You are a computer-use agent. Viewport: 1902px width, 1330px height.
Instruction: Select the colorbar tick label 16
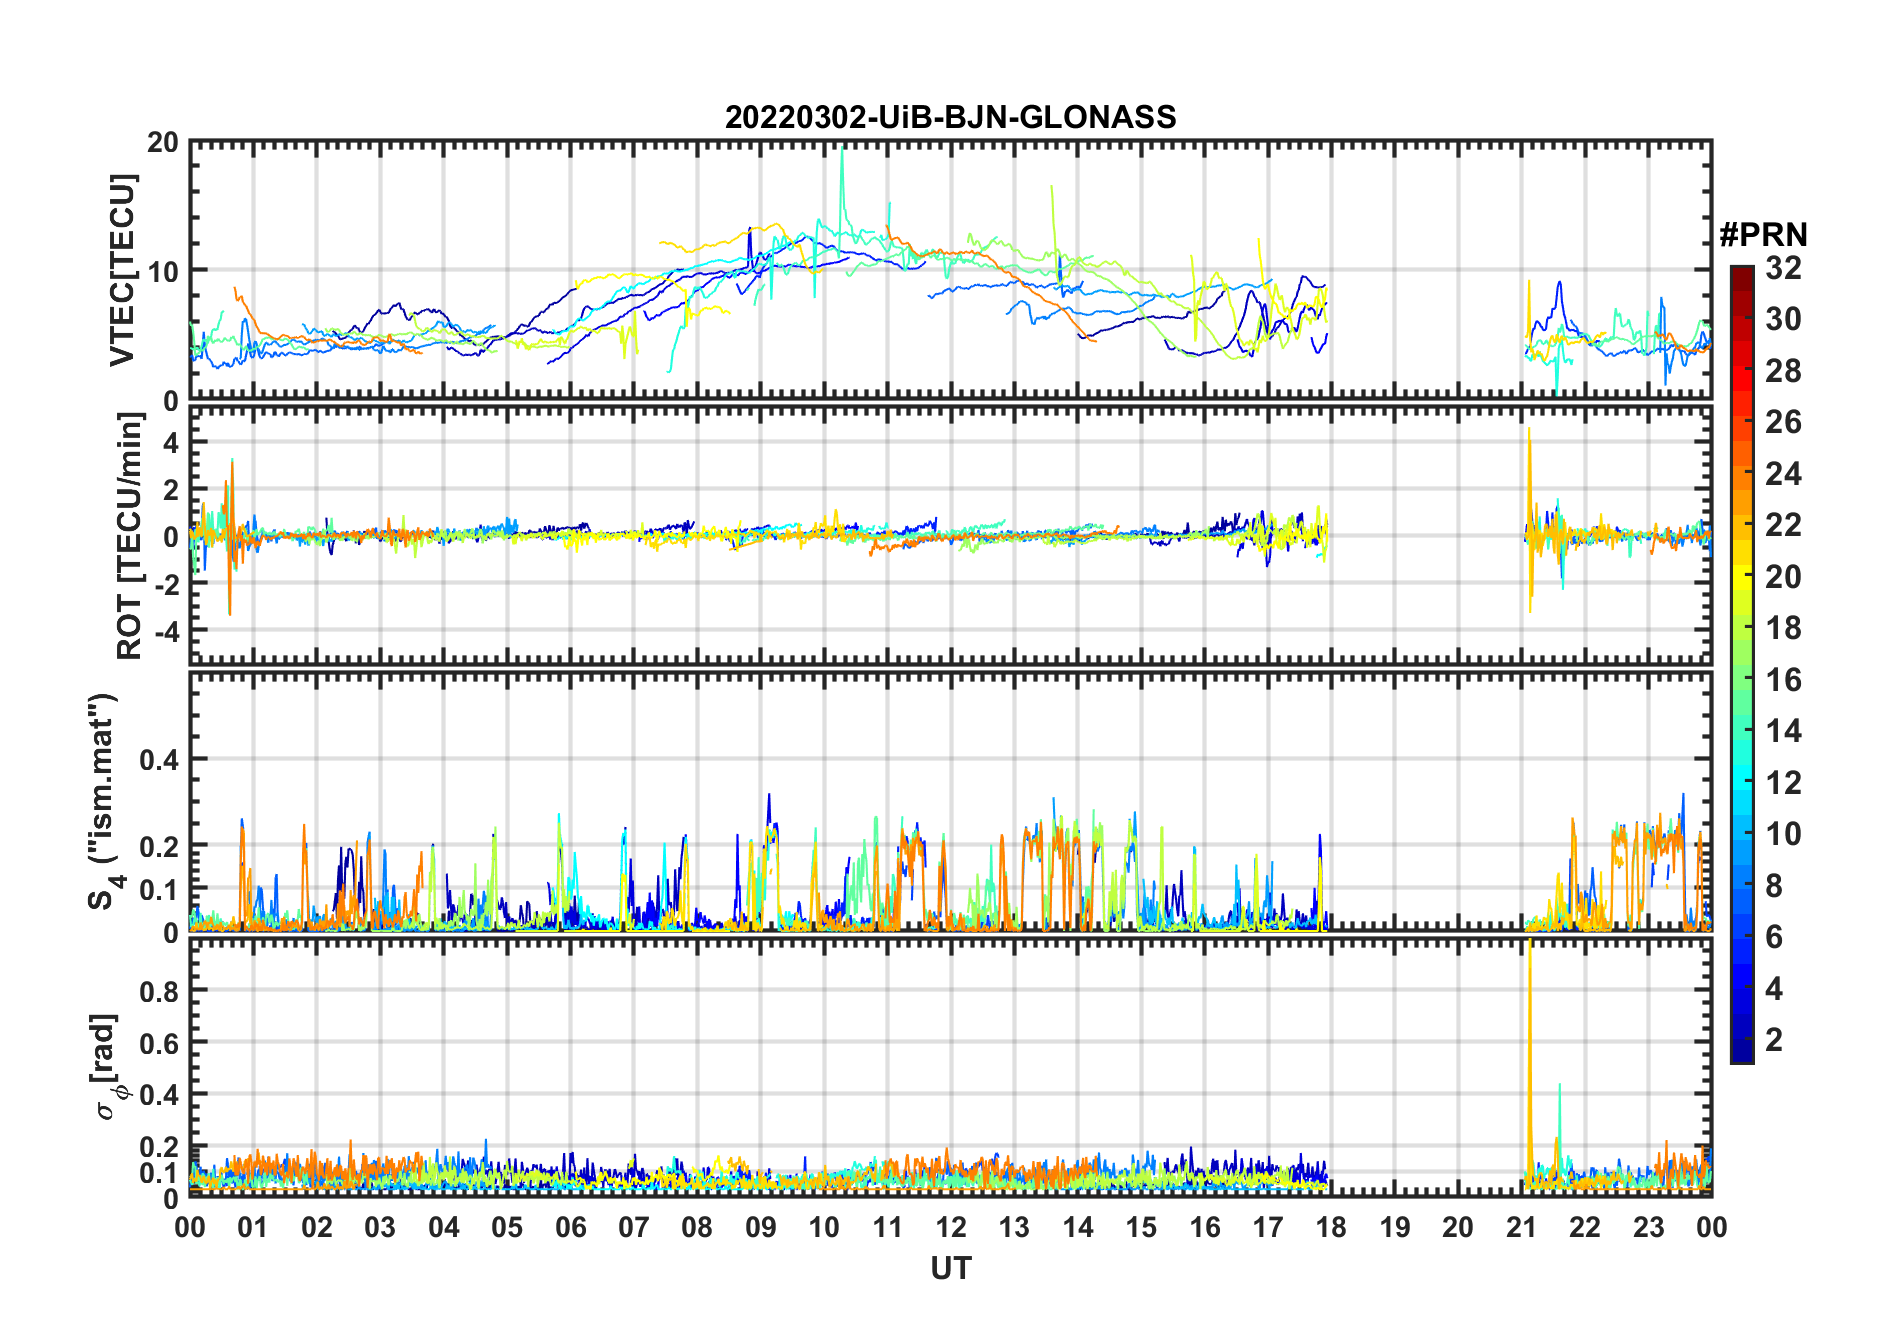[x=1783, y=680]
